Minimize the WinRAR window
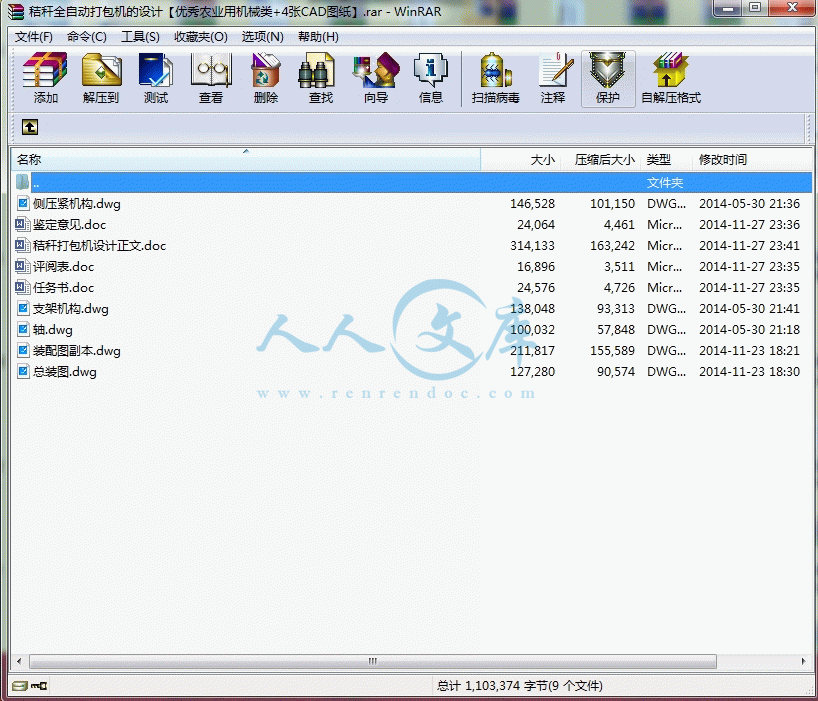The width and height of the screenshot is (818, 701). (x=729, y=8)
